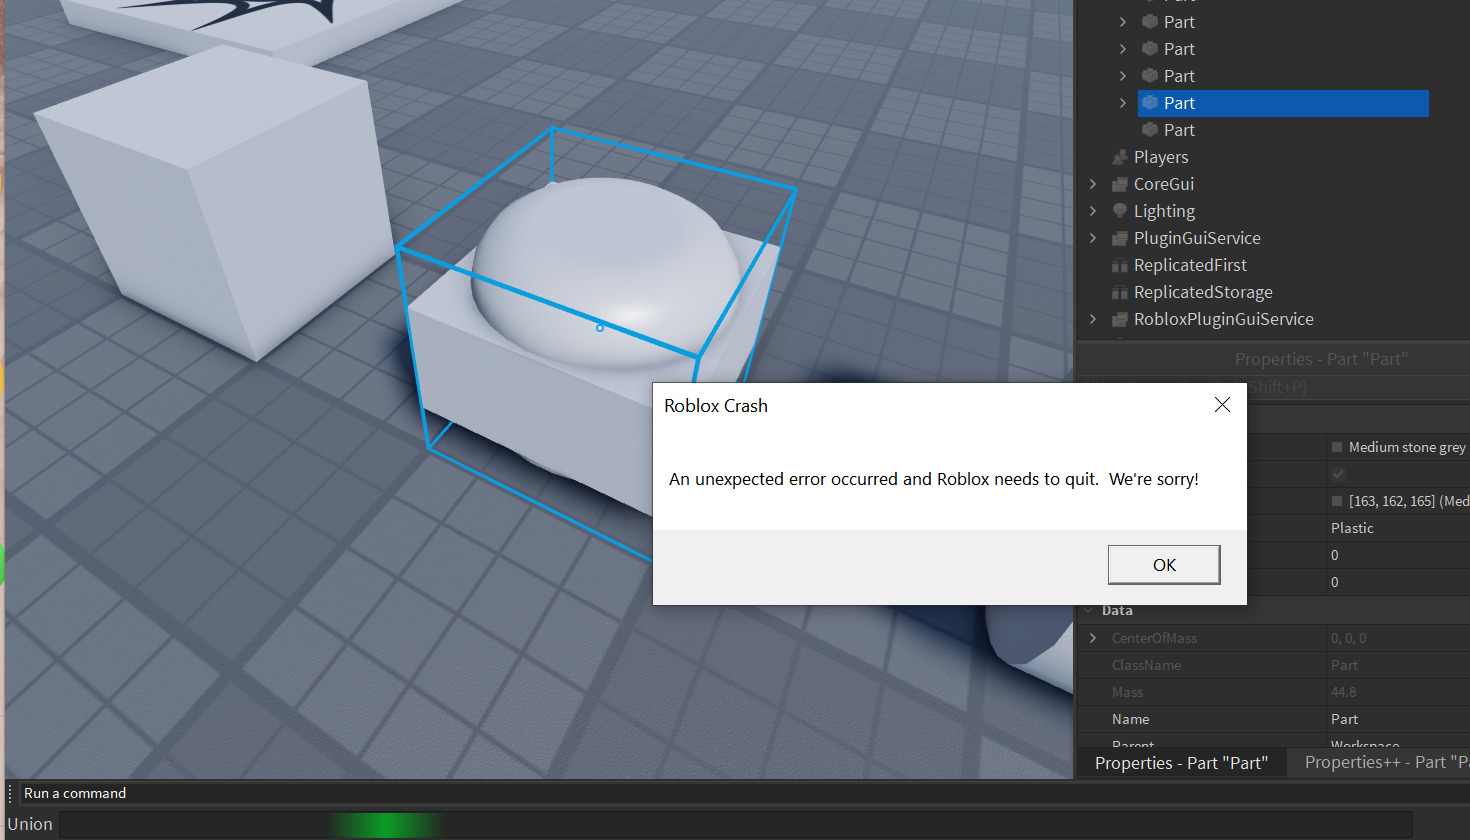Click OK on the Roblox Crash dialog
The width and height of the screenshot is (1470, 840).
coord(1163,564)
